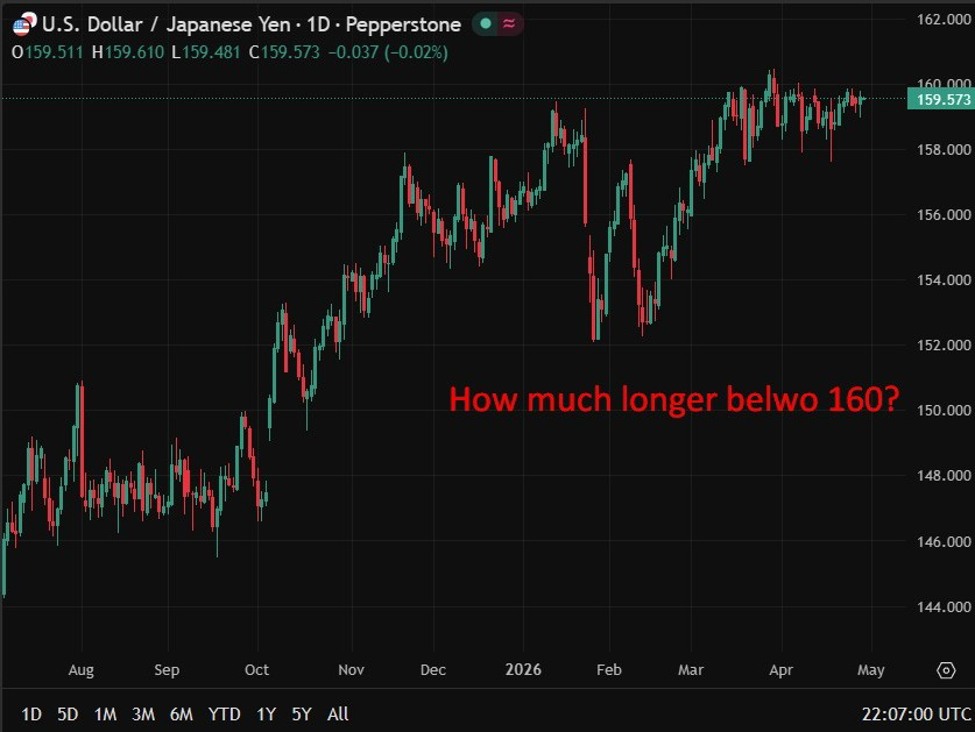Open timezone menu at 22:07:00 UTC
This screenshot has height=732, width=975.
916,714
